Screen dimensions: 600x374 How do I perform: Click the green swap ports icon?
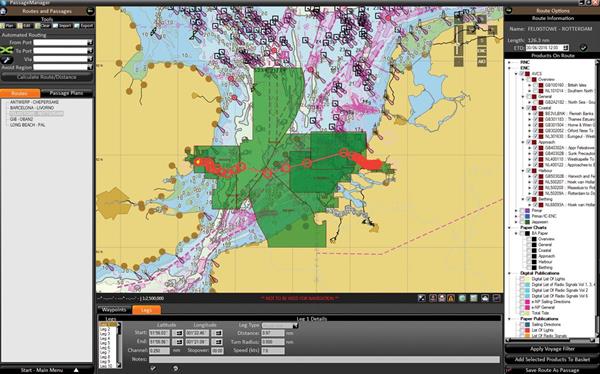pos(7,51)
